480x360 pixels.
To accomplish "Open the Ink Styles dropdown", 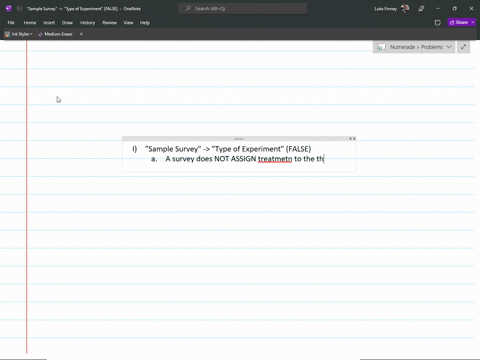I will 19,34.
